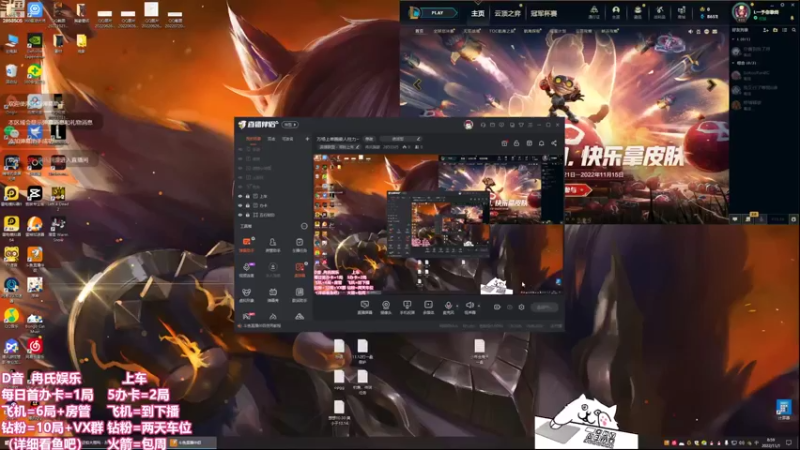This screenshot has height=450, width=800.
Task: Click new folder icon in League friends panel
Action: (776, 30)
